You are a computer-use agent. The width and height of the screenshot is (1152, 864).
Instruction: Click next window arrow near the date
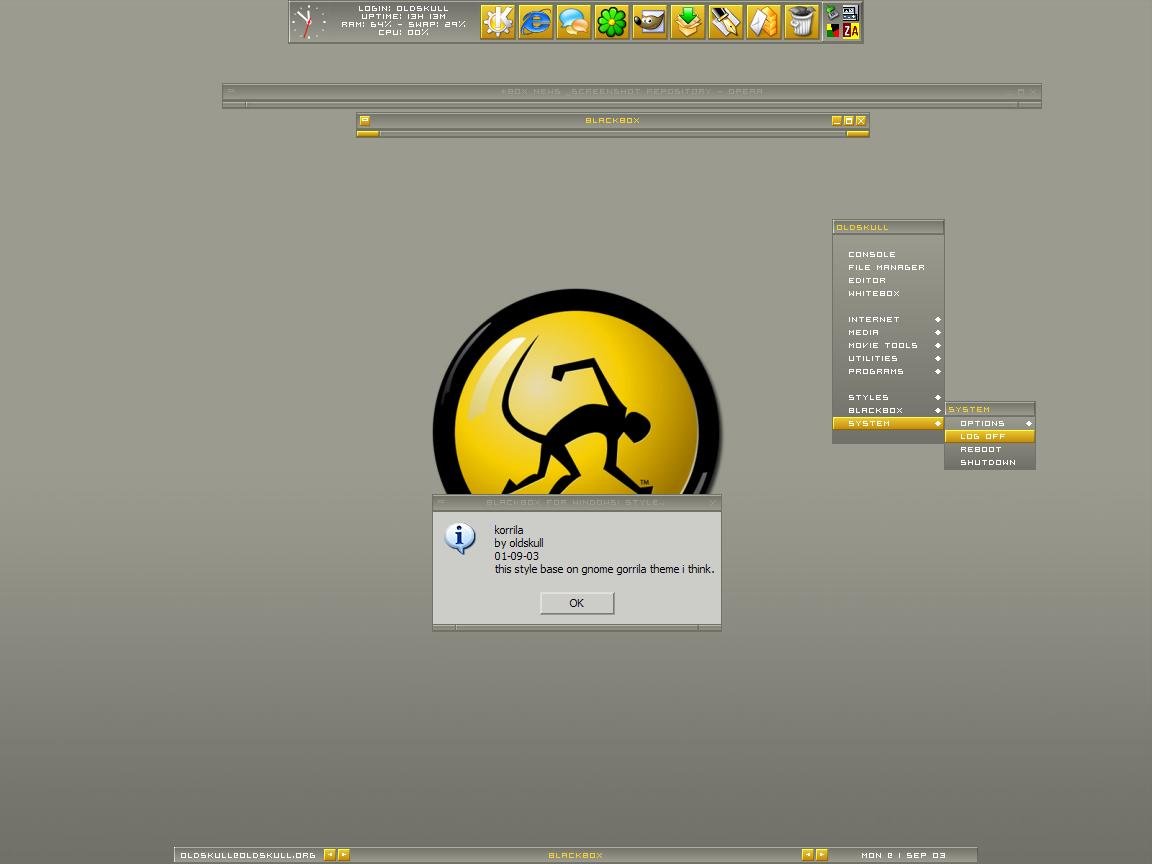(x=821, y=854)
